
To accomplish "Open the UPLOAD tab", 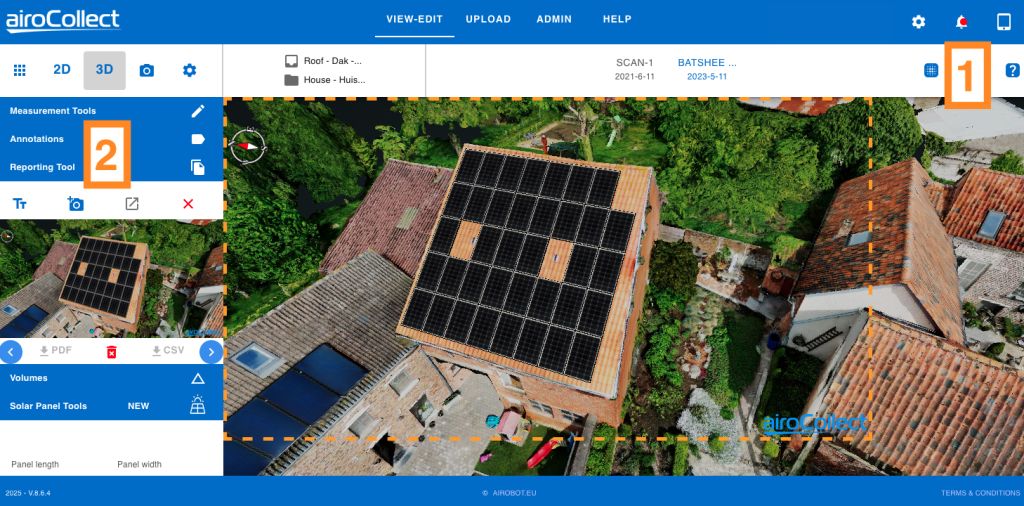I will pos(488,19).
